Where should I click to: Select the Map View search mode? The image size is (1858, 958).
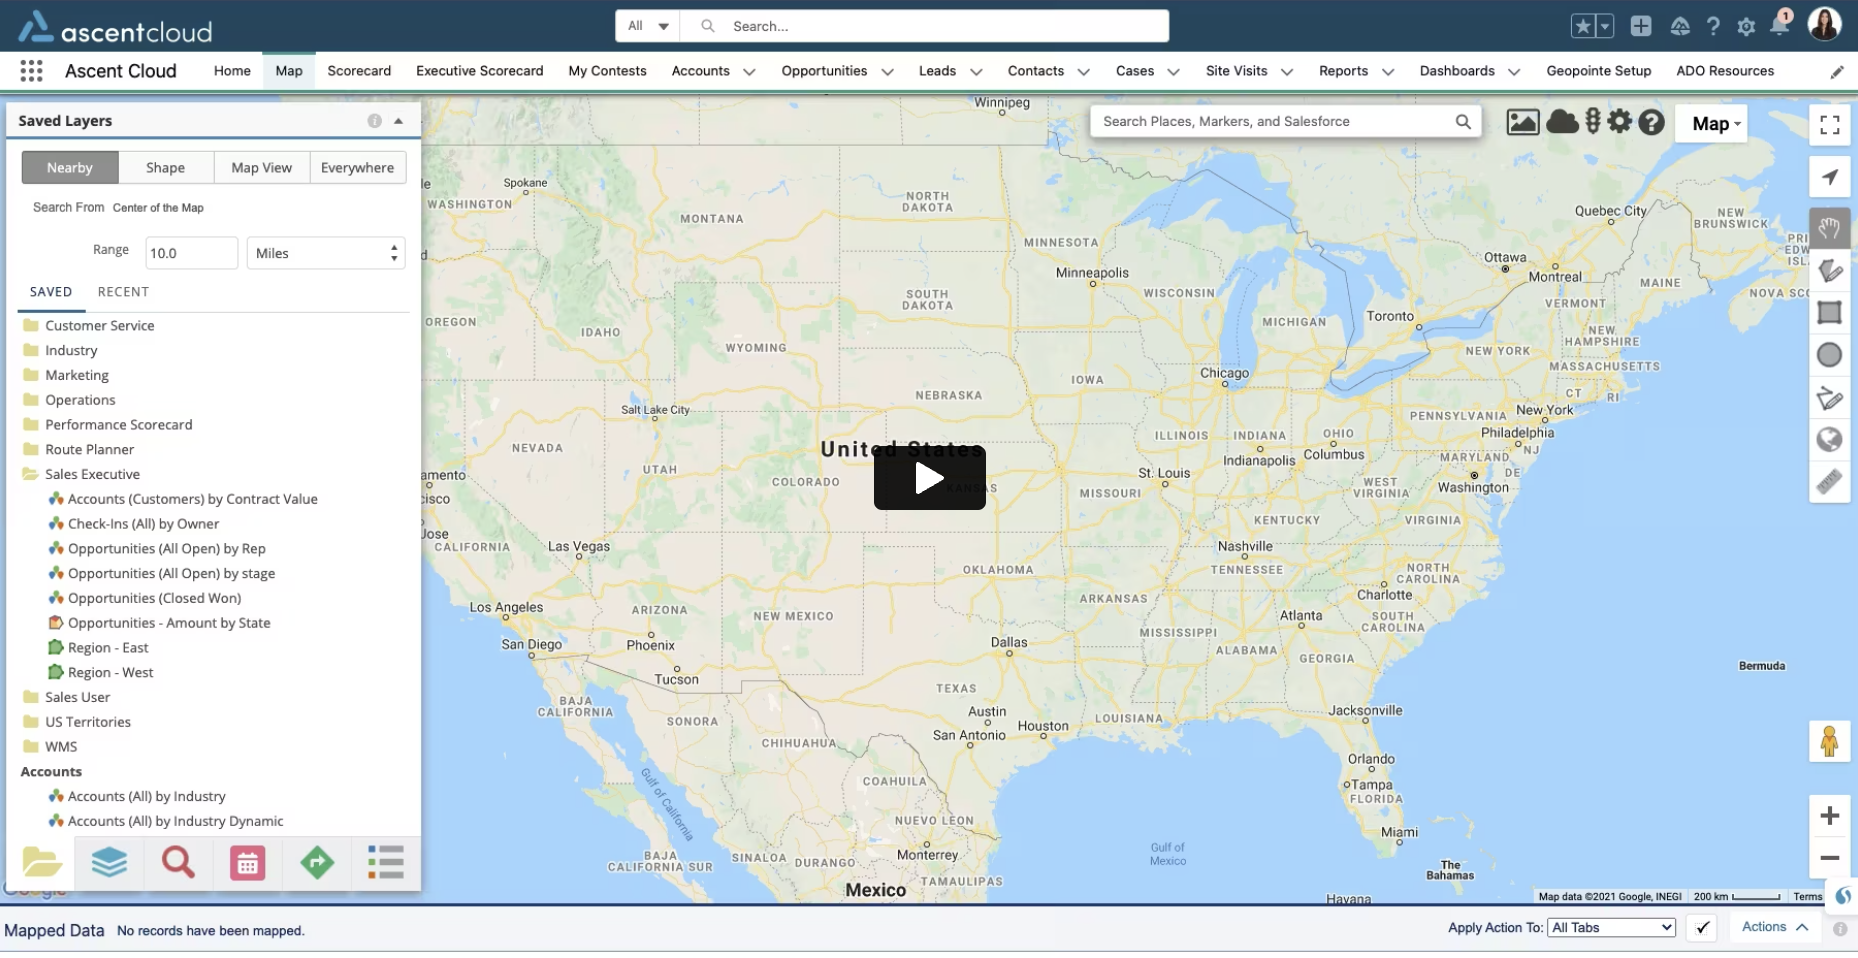(x=262, y=168)
